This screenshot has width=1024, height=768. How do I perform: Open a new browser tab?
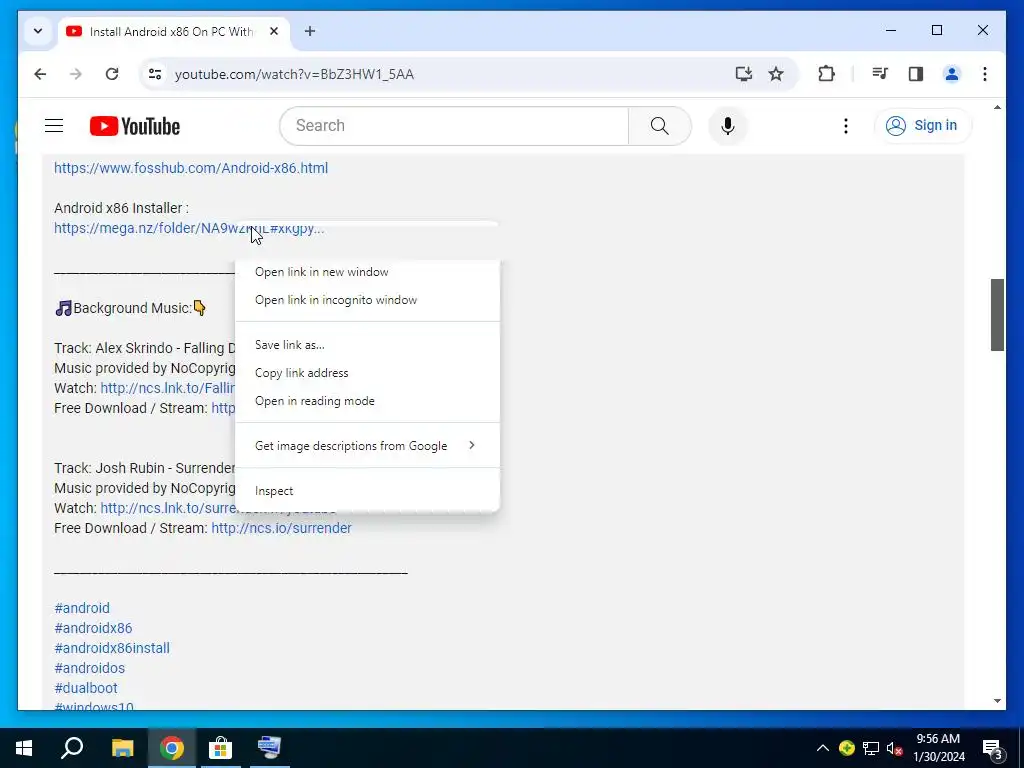point(310,31)
